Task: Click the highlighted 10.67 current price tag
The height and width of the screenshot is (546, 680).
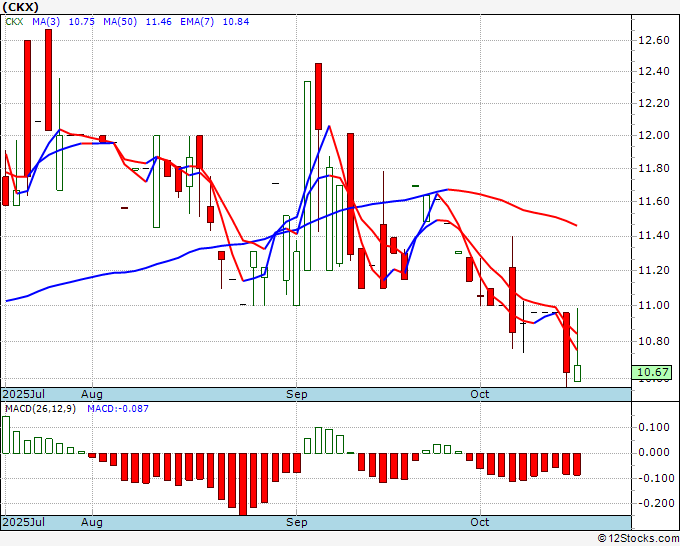Action: click(652, 372)
